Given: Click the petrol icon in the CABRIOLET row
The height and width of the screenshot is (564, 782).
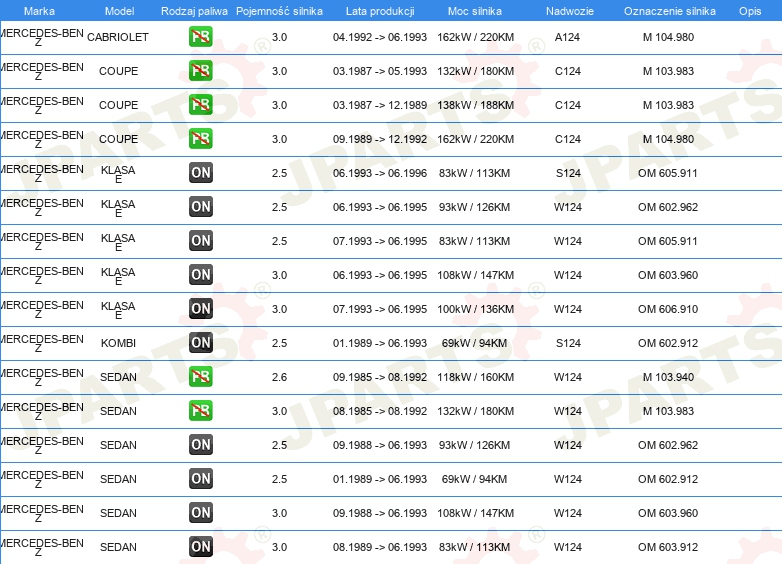Looking at the screenshot, I should (200, 37).
